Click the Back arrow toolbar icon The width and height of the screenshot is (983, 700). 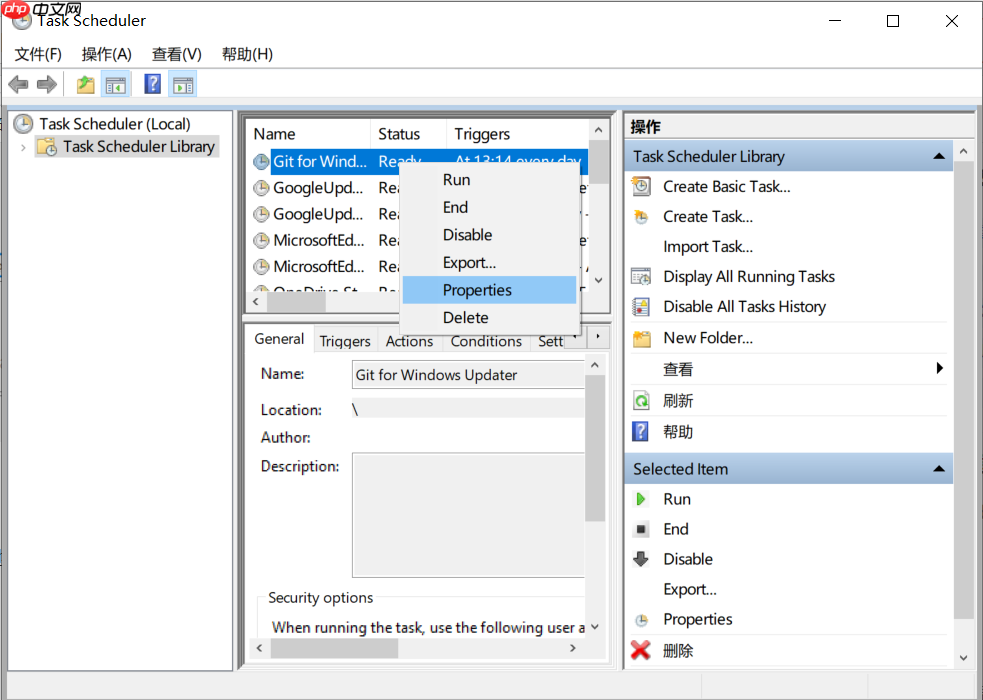point(18,84)
